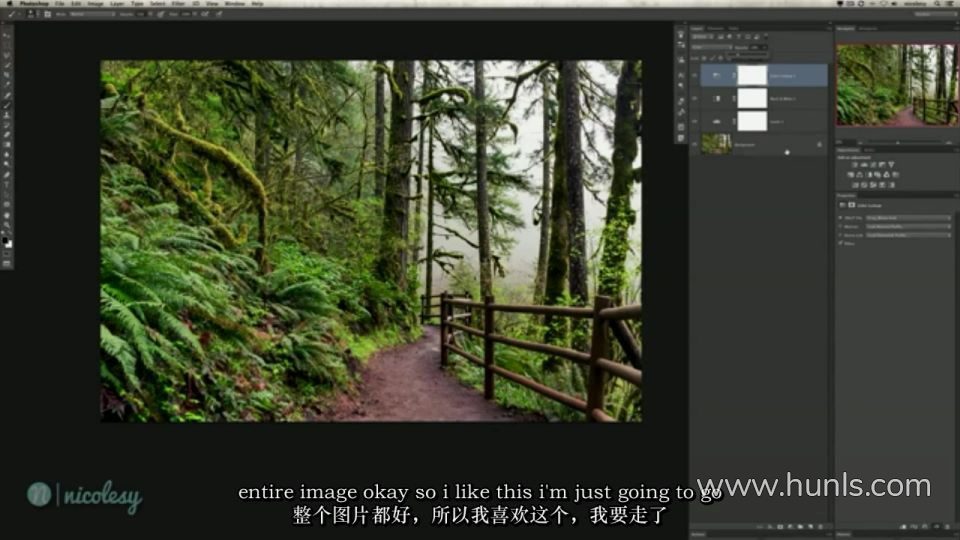Add a Levels adjustment from Adjustments panel

(x=864, y=165)
